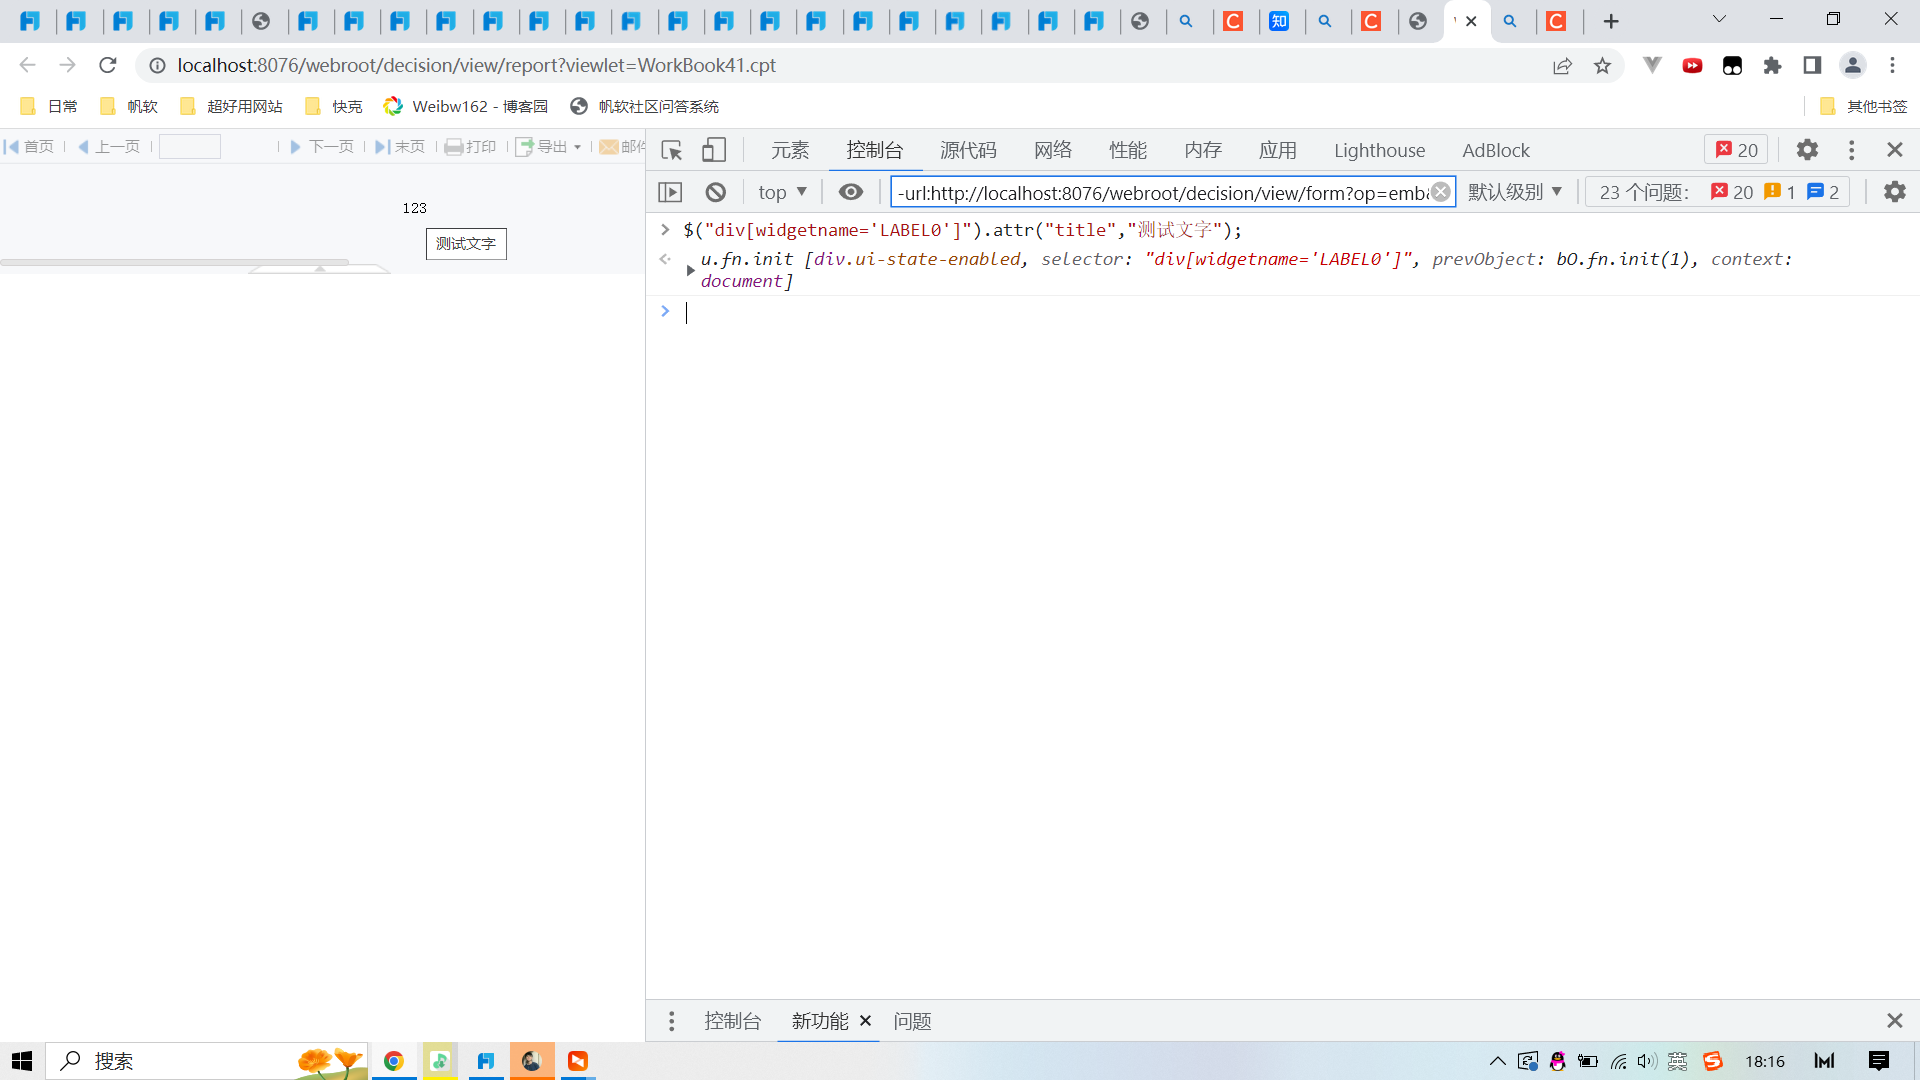1920x1080 pixels.
Task: Open the Lighthouse tab
Action: tap(1379, 150)
